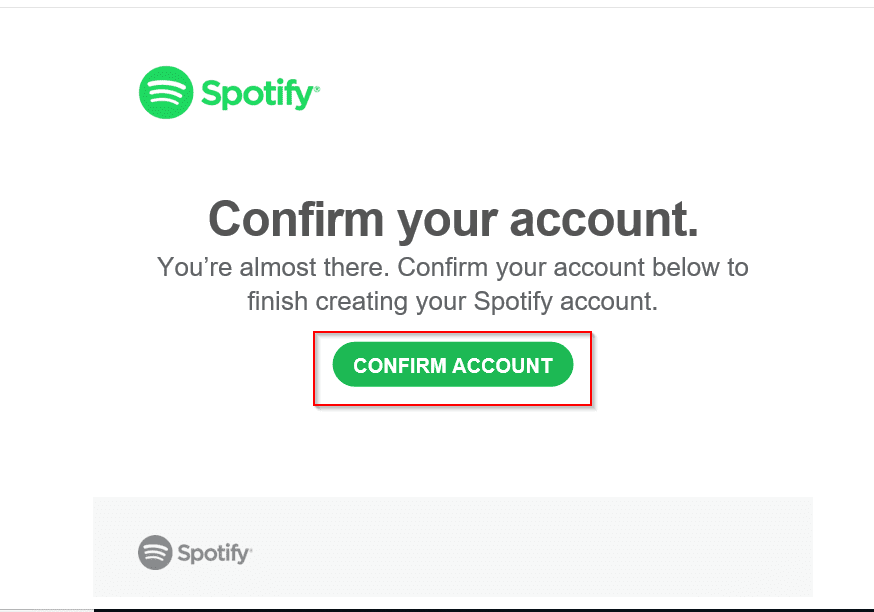The height and width of the screenshot is (612, 874).
Task: Click the red outline border around the button
Action: pyautogui.click(x=453, y=333)
